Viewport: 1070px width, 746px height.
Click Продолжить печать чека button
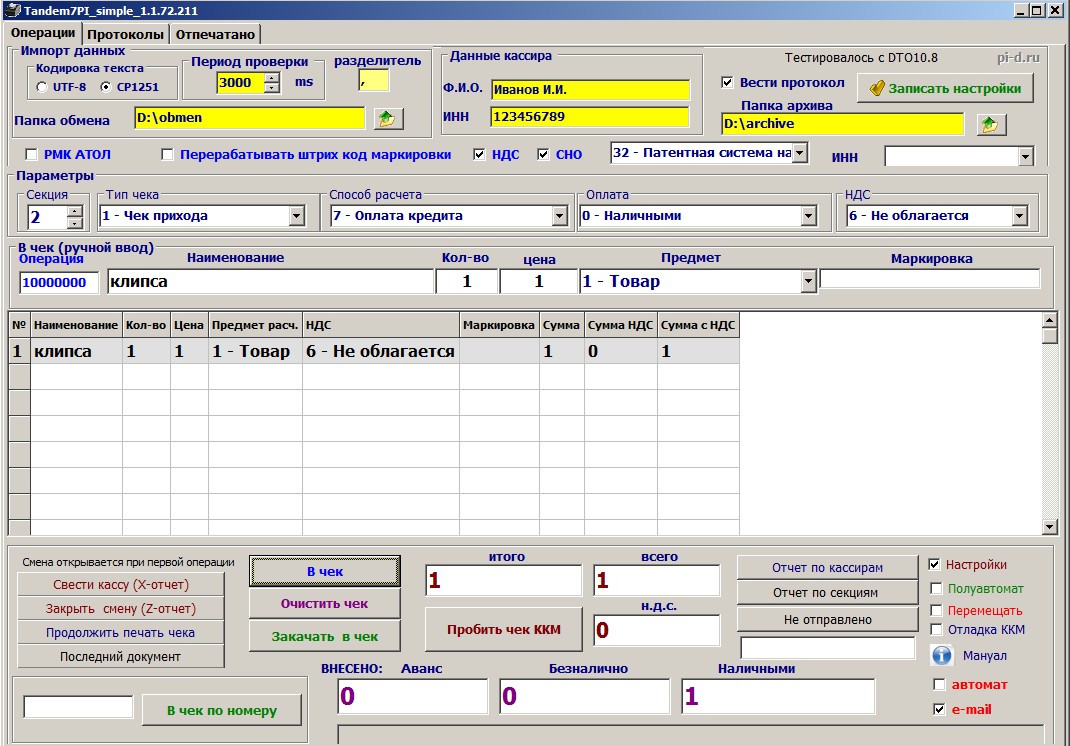coord(121,632)
